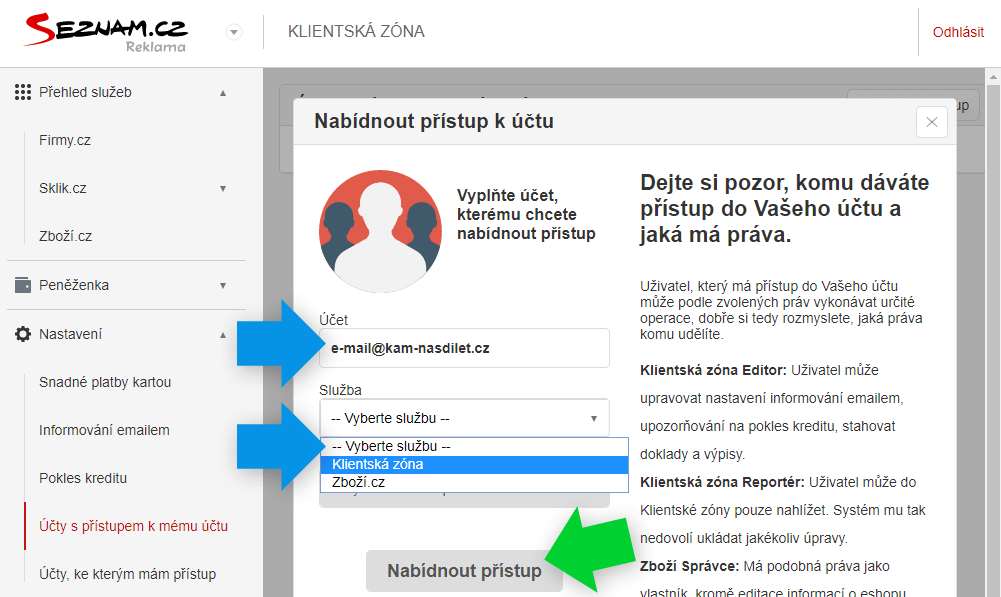
Task: Open Účty, ke kterým mám přístup
Action: 127,573
